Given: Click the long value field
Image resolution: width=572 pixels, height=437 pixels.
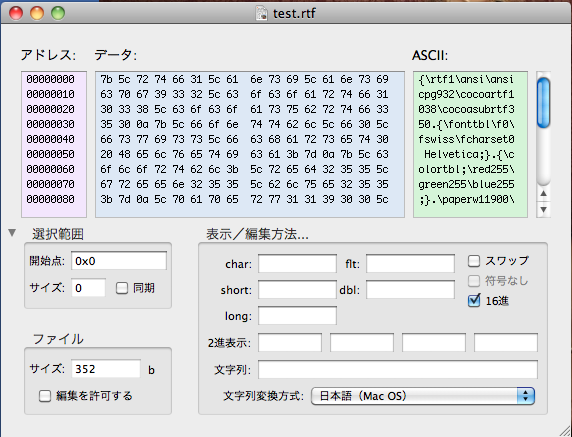Looking at the screenshot, I should [297, 316].
